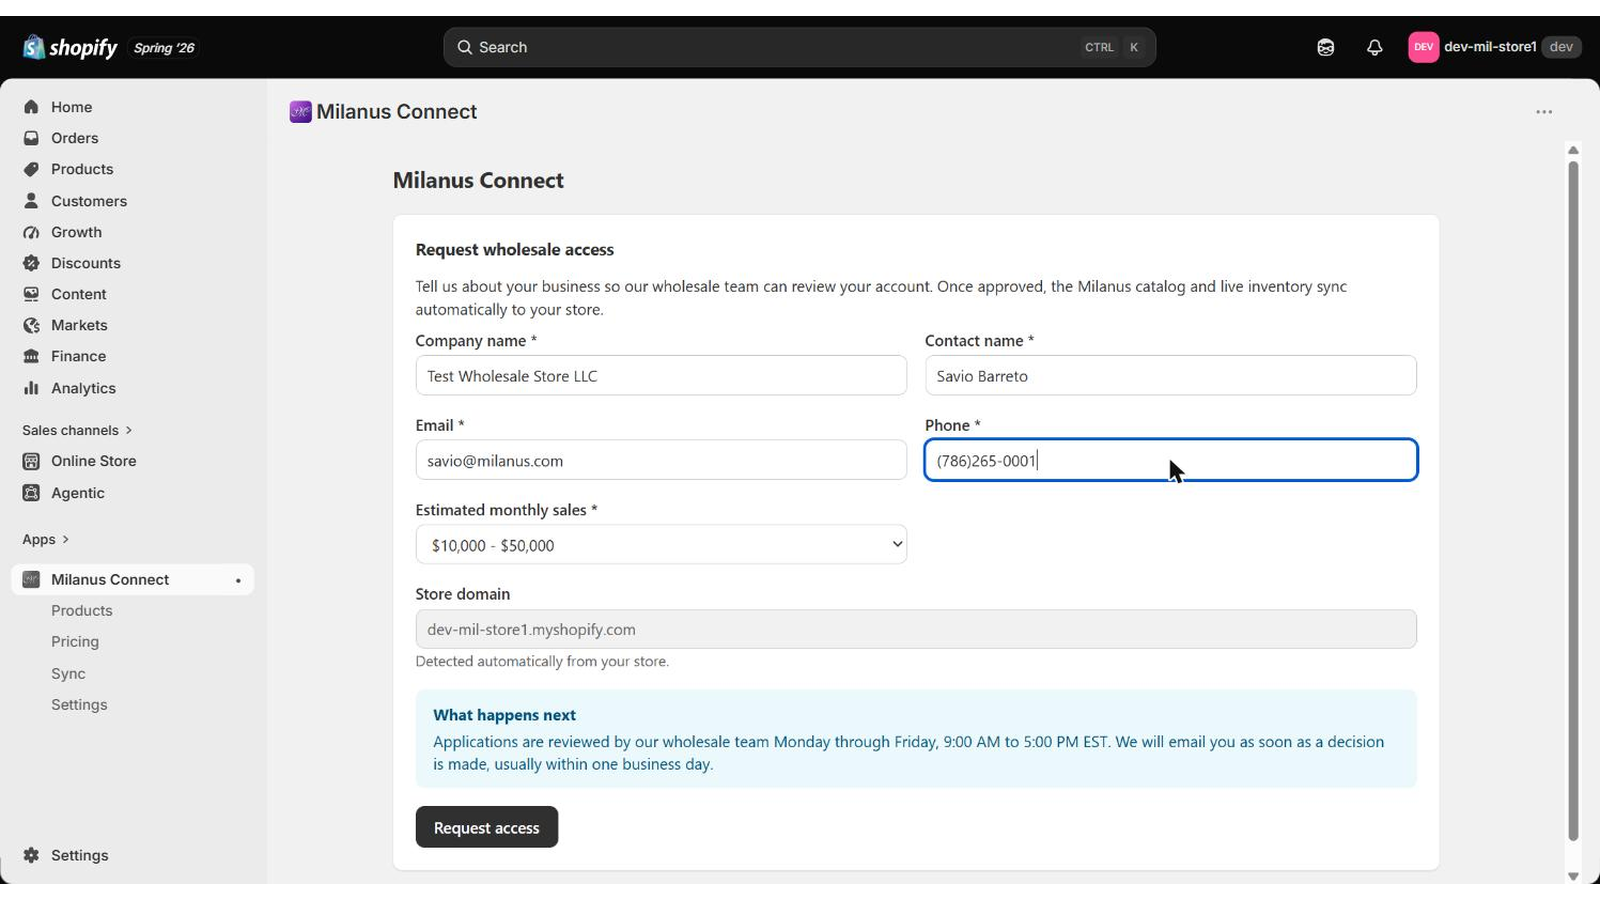The height and width of the screenshot is (900, 1600).
Task: Click the Company name field
Action: 661,376
